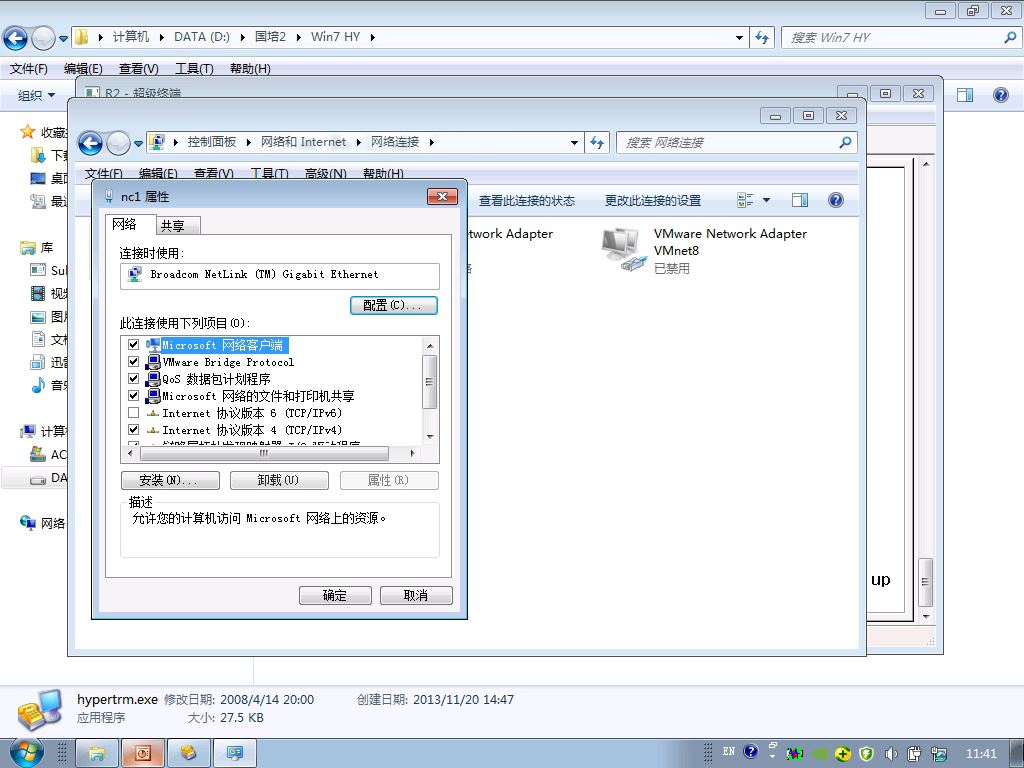The width and height of the screenshot is (1024, 768).
Task: Click horizontal scrollbar in protocol list
Action: point(264,453)
